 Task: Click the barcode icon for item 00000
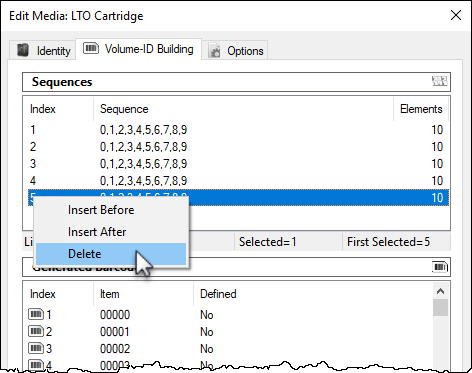[x=36, y=314]
